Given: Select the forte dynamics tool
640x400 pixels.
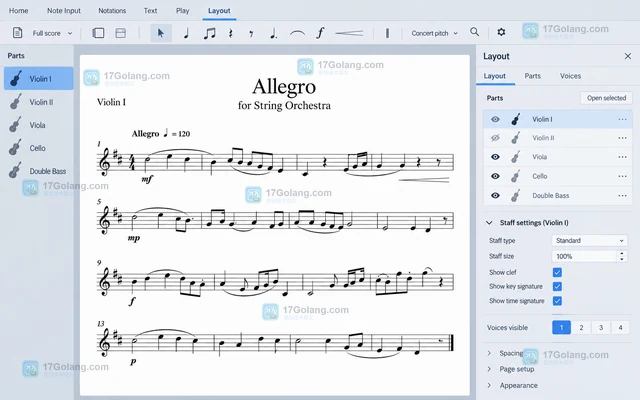Looking at the screenshot, I should (320, 33).
